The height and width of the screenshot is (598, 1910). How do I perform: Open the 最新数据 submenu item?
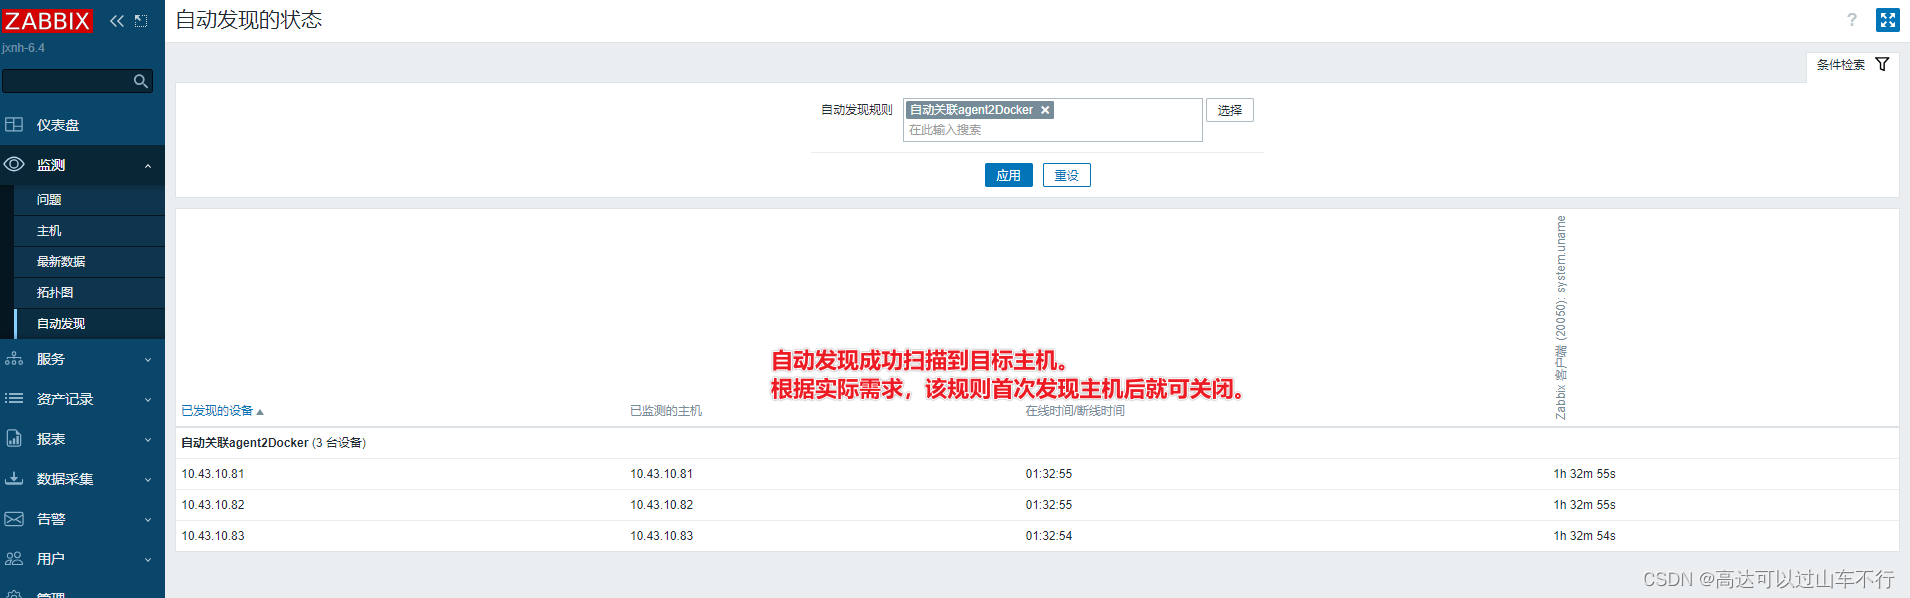tap(89, 262)
